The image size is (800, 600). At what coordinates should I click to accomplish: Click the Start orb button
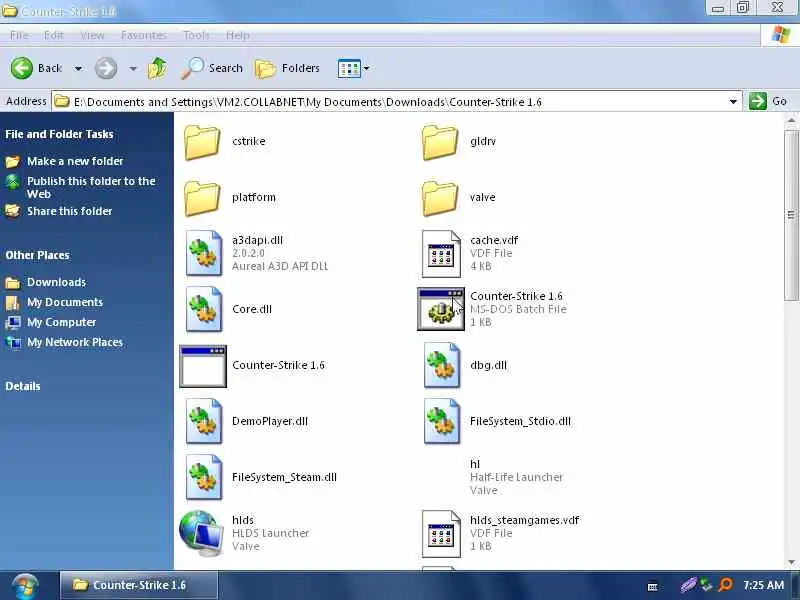26,587
